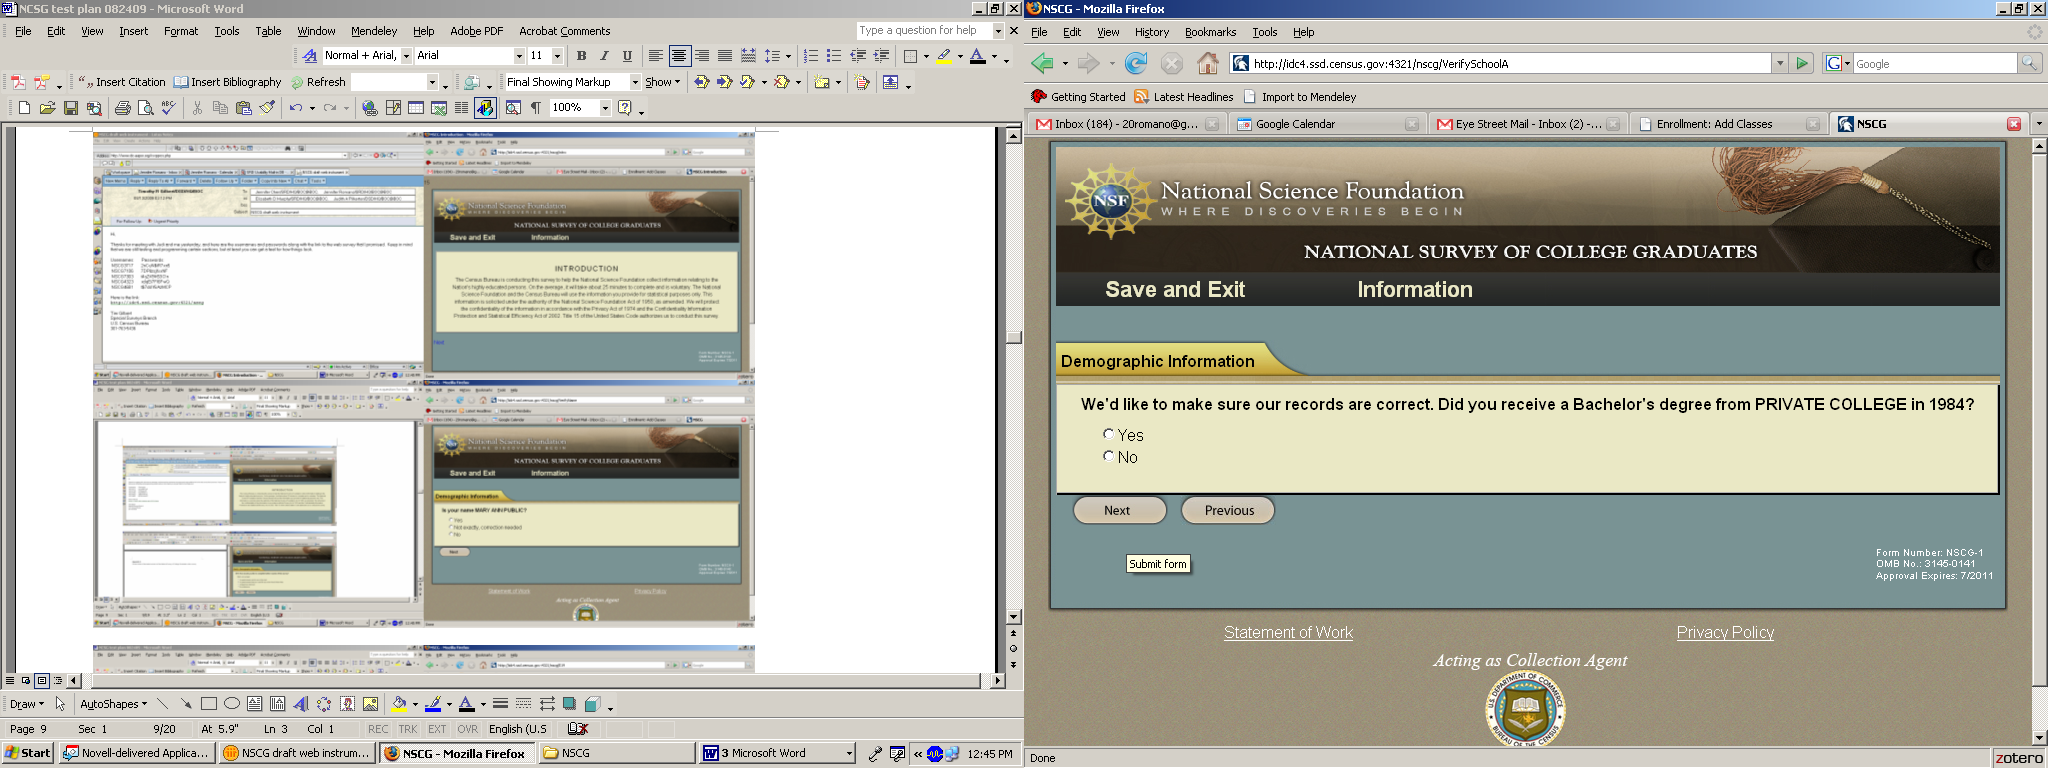The width and height of the screenshot is (2048, 768).
Task: Open the Privacy Policy link
Action: (1725, 632)
